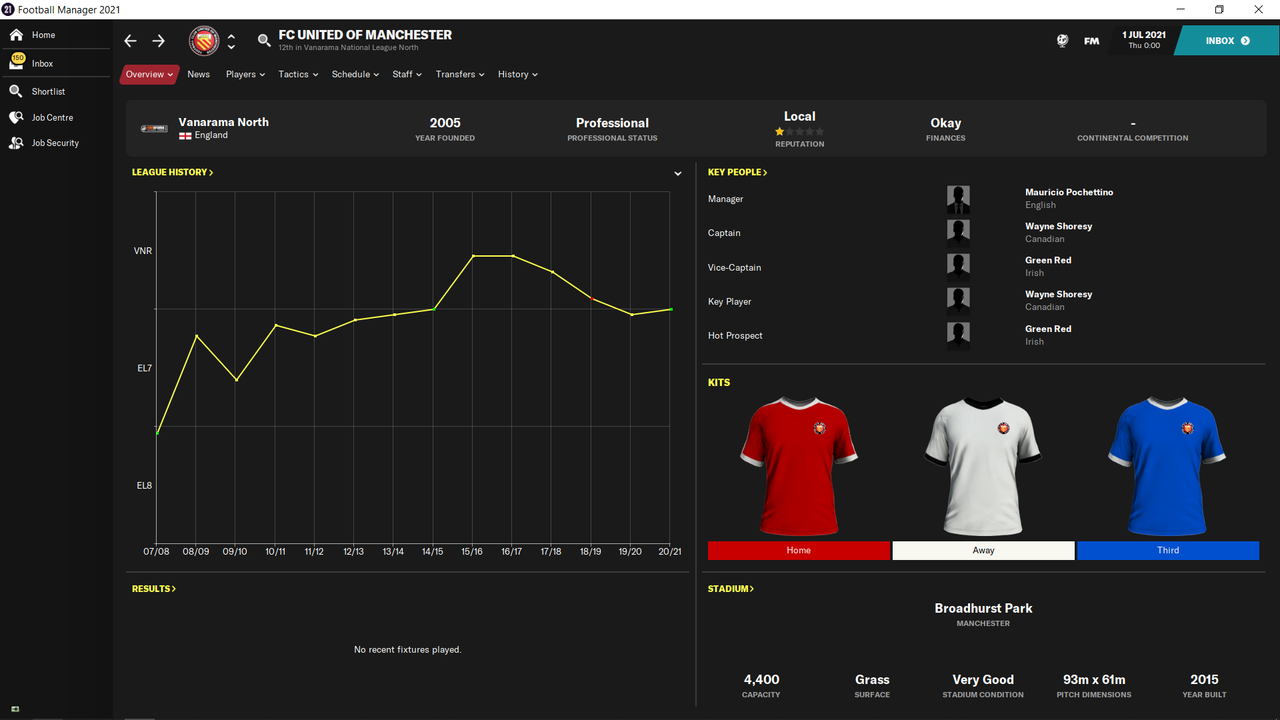Open the Job Centre sidebar icon

pyautogui.click(x=16, y=117)
